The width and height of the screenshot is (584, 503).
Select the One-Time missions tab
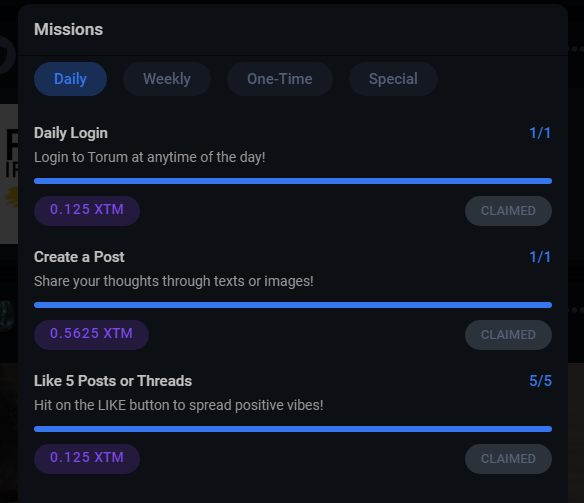(280, 79)
